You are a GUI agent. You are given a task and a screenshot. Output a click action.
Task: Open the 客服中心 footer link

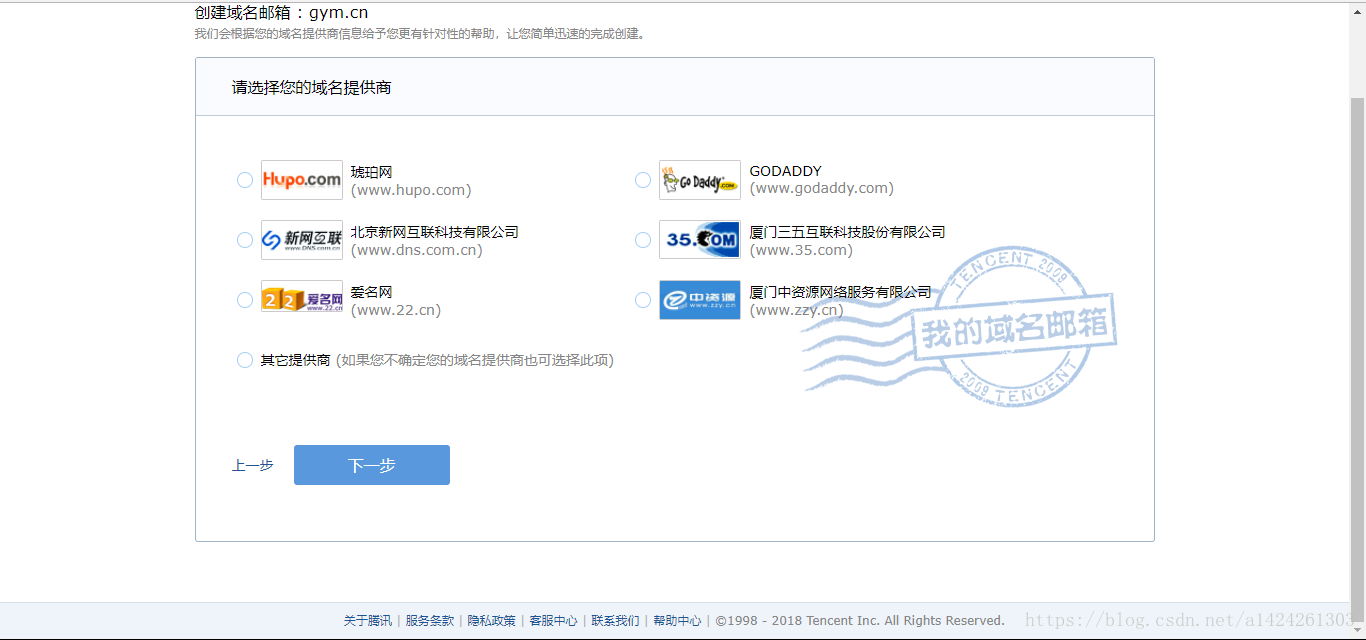point(554,620)
